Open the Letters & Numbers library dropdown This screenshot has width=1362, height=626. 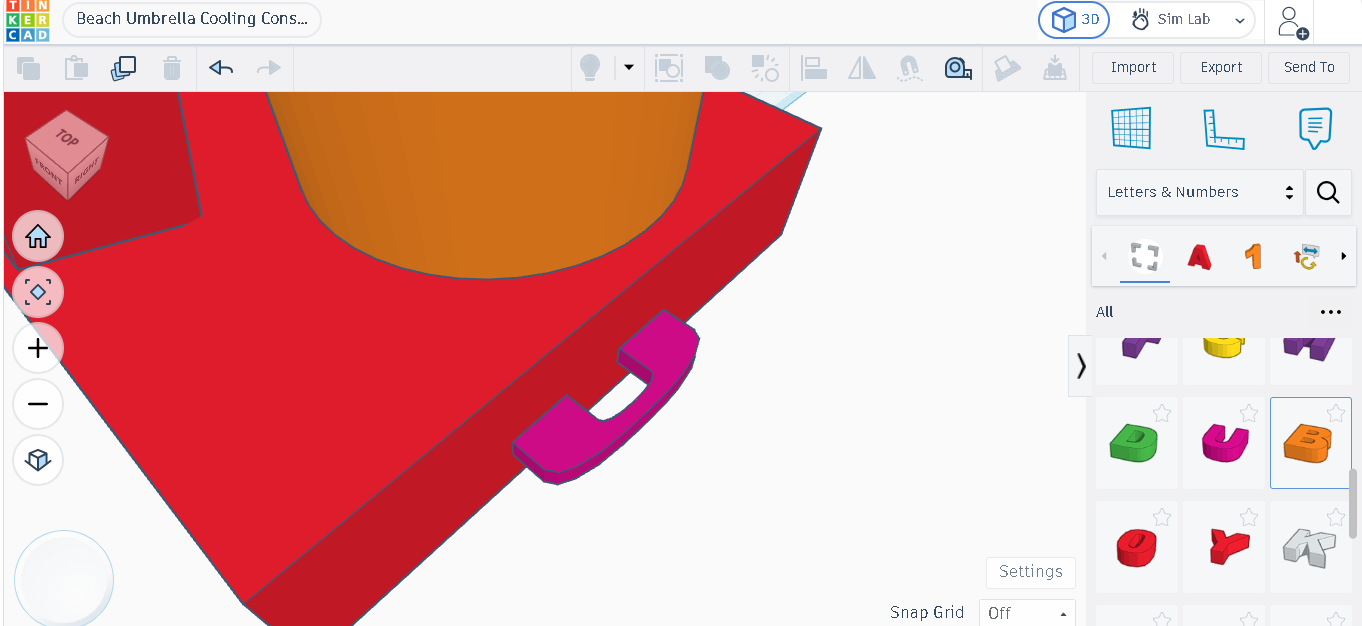tap(1199, 192)
